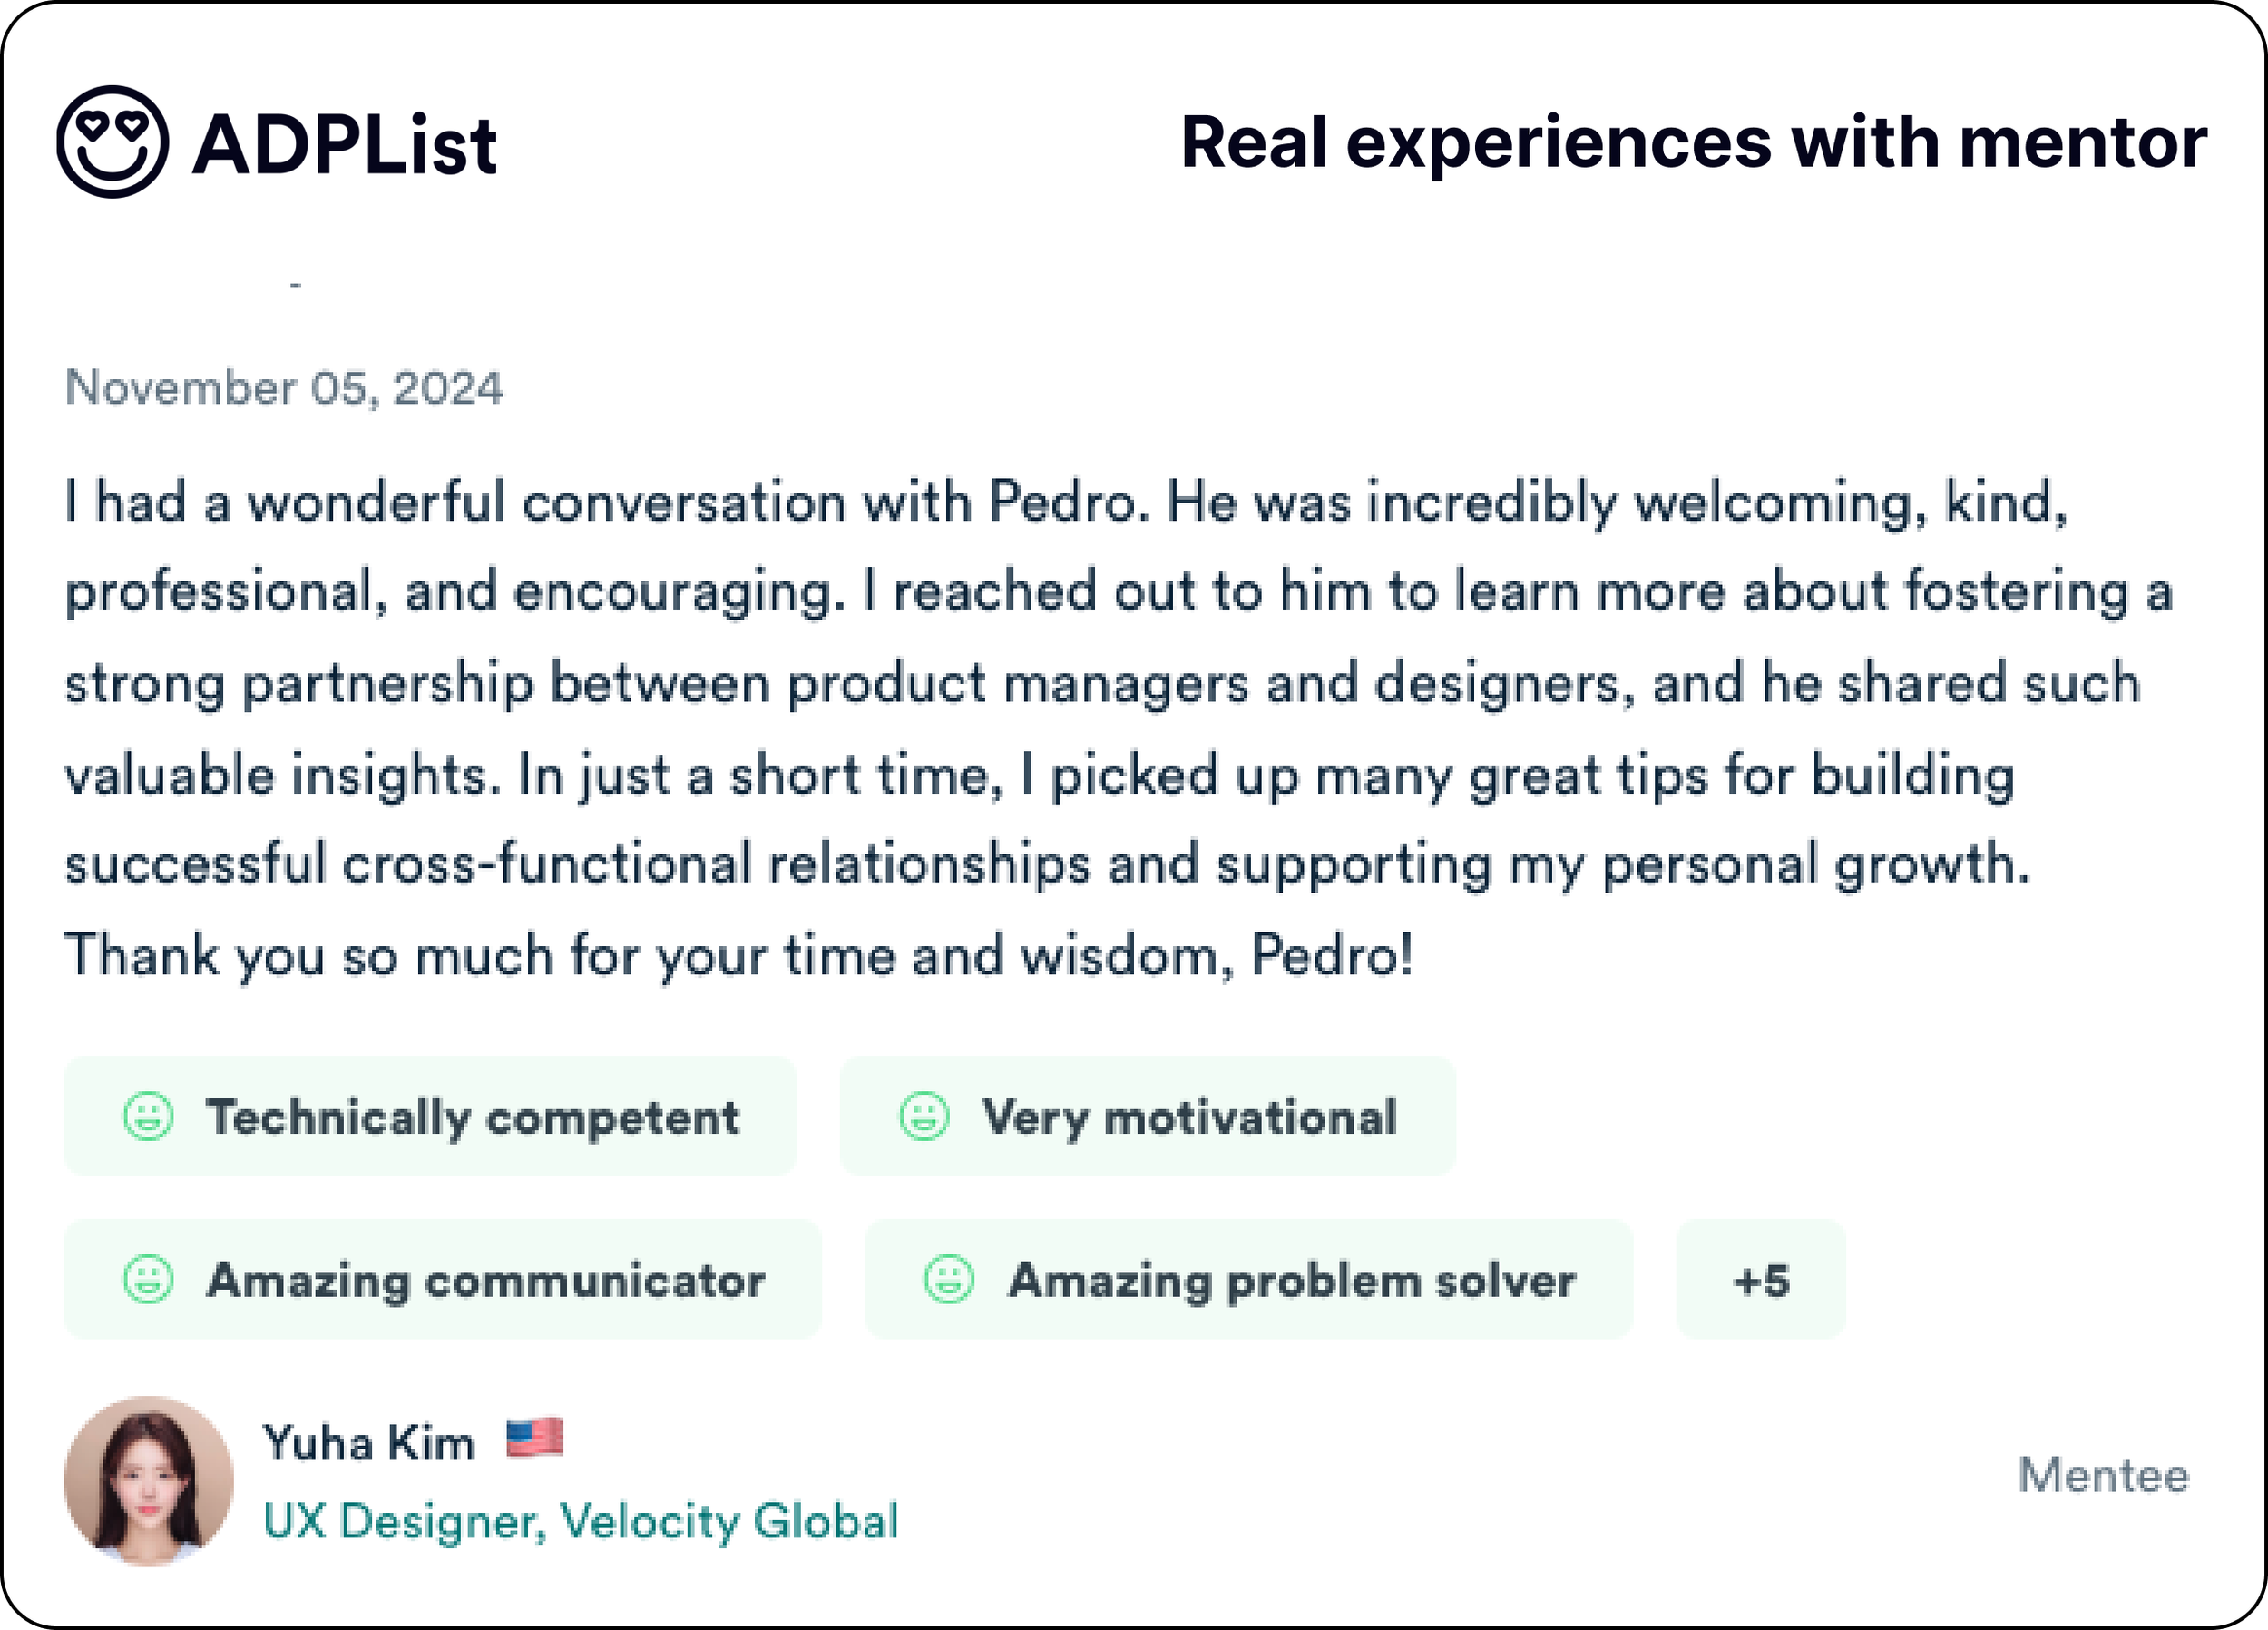Click the ADPList heart-eyes smiley logo
The width and height of the screenshot is (2268, 1630).
point(112,142)
